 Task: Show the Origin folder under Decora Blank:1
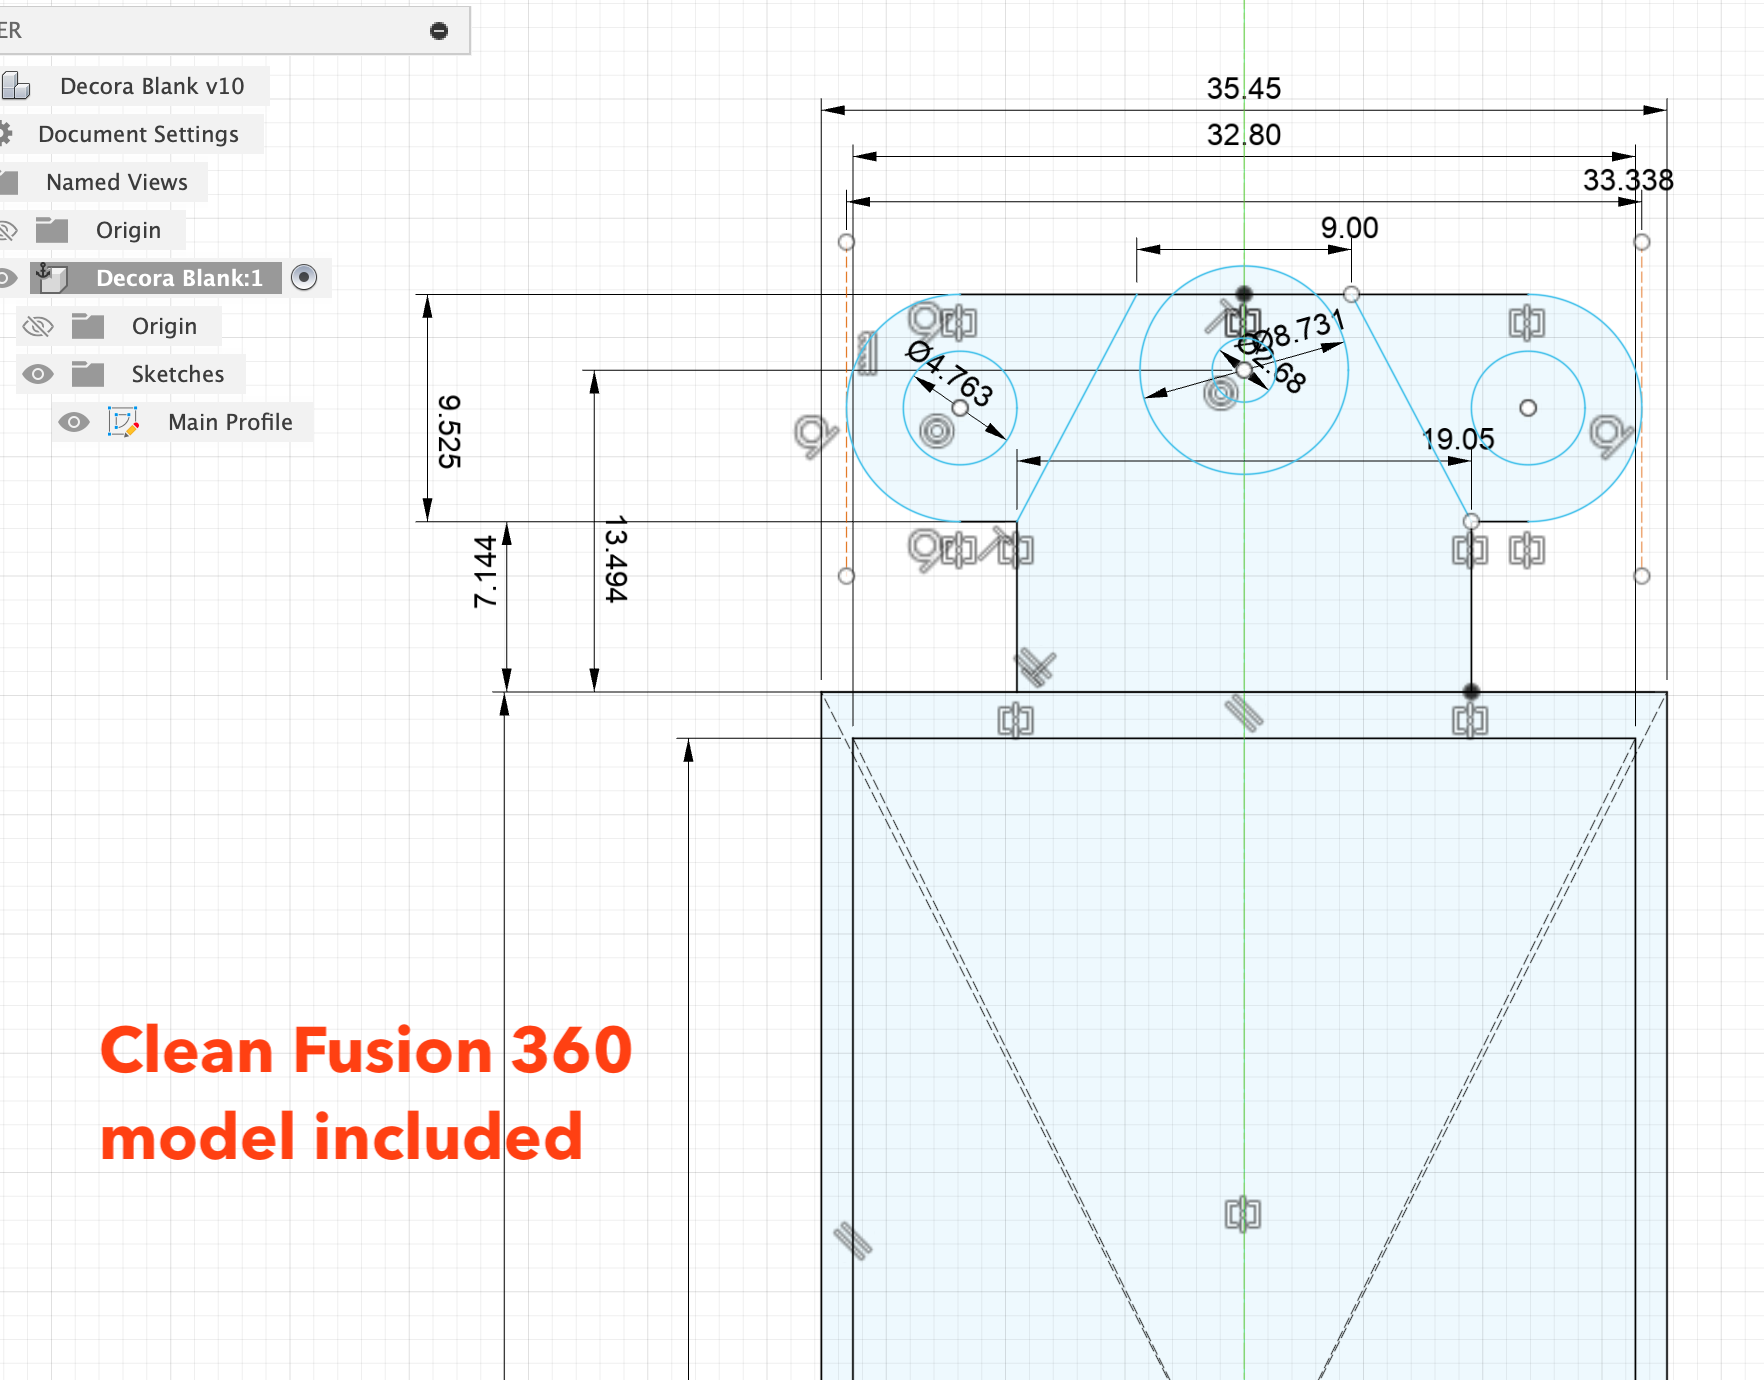(x=38, y=326)
